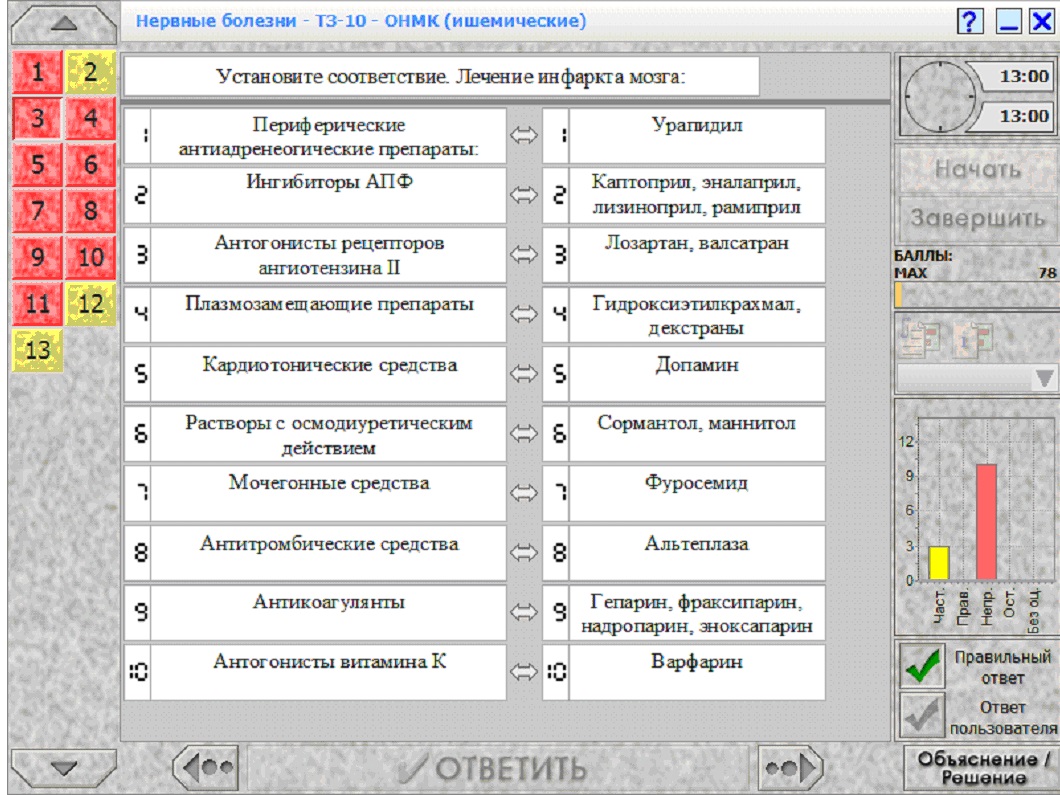Open yellow question 13 tile
1060x795 pixels.
pyautogui.click(x=37, y=350)
